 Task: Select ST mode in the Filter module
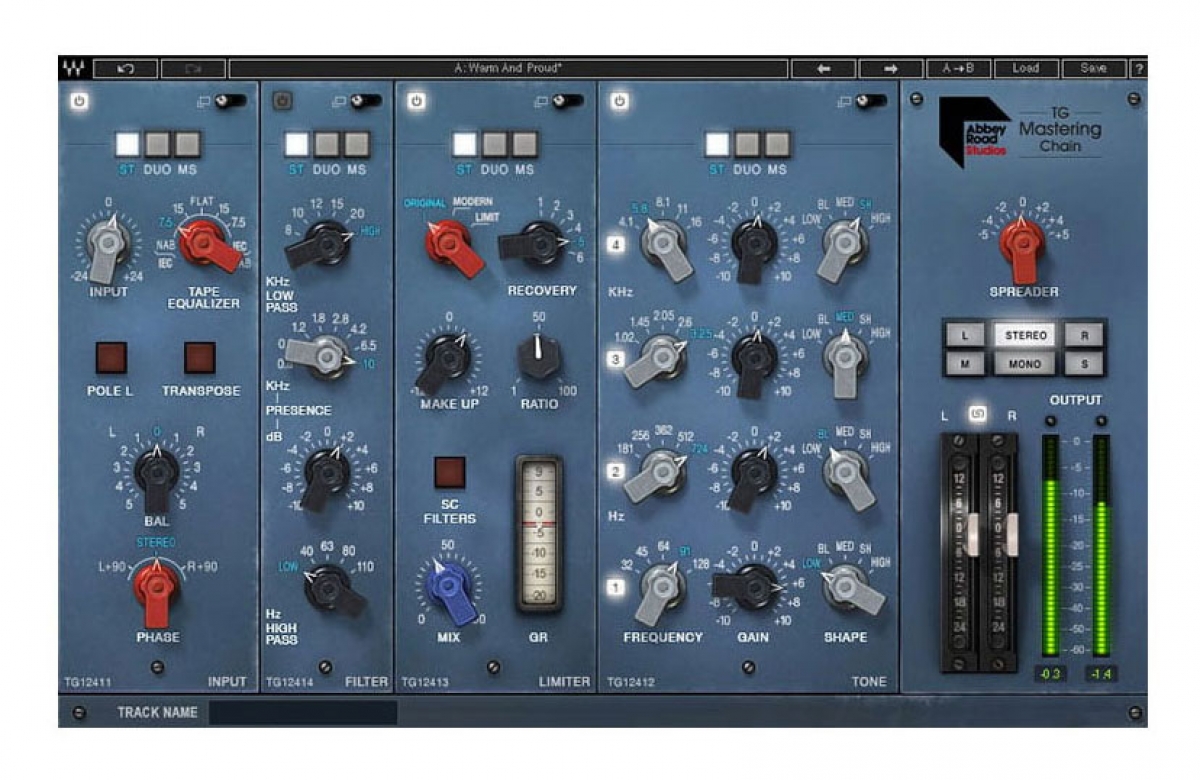point(297,144)
